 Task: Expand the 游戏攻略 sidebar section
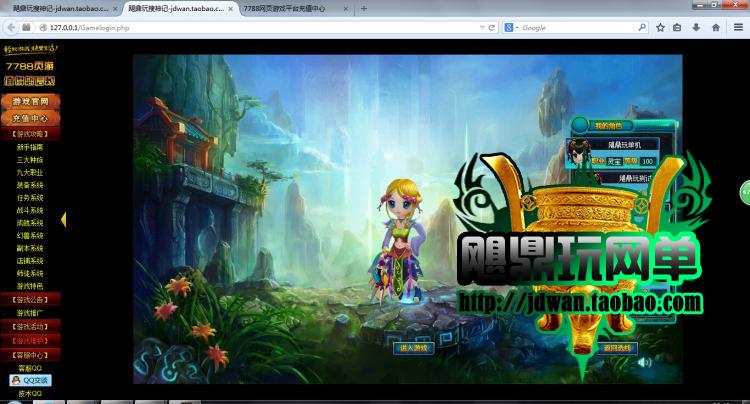(29, 133)
